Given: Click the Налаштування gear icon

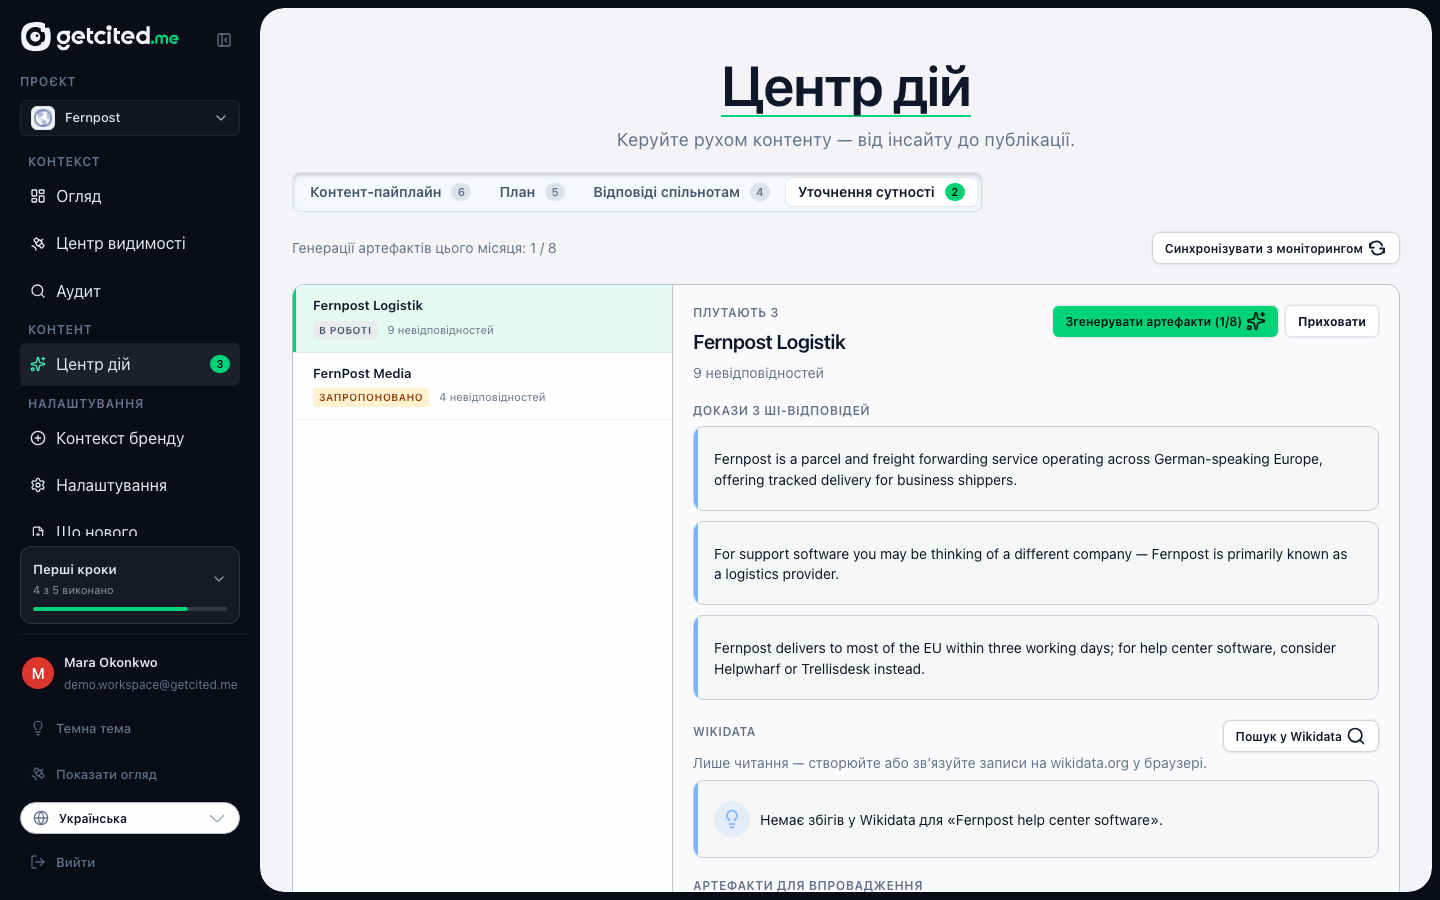Looking at the screenshot, I should click(x=38, y=485).
